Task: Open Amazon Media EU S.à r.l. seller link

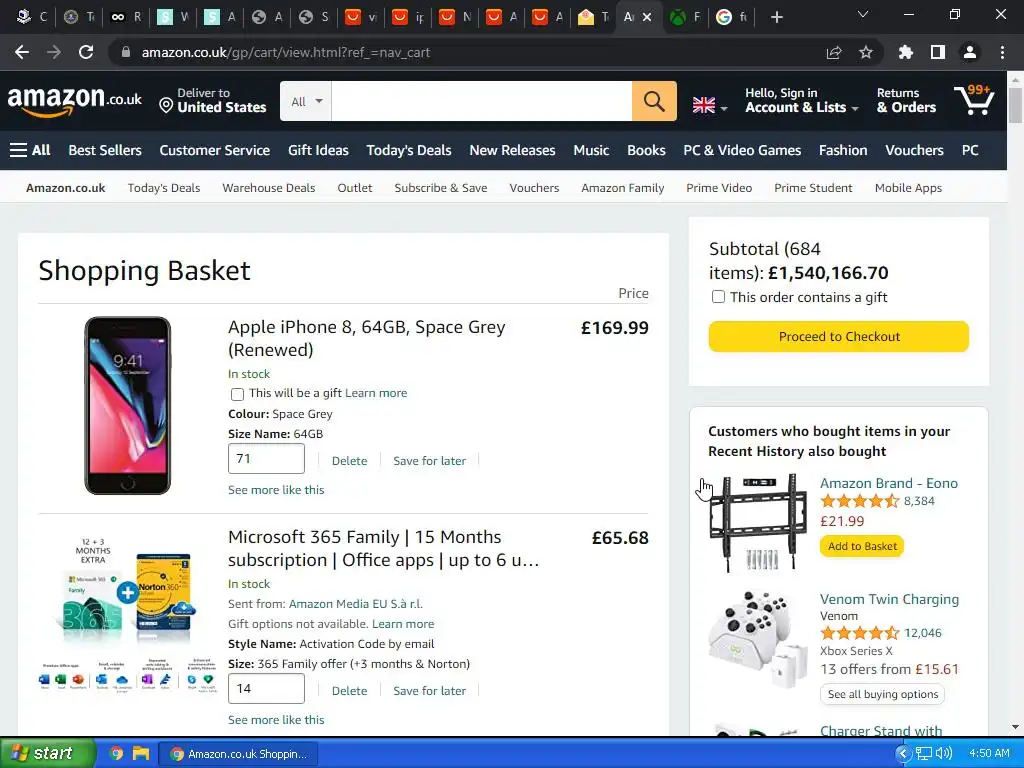Action: [355, 604]
